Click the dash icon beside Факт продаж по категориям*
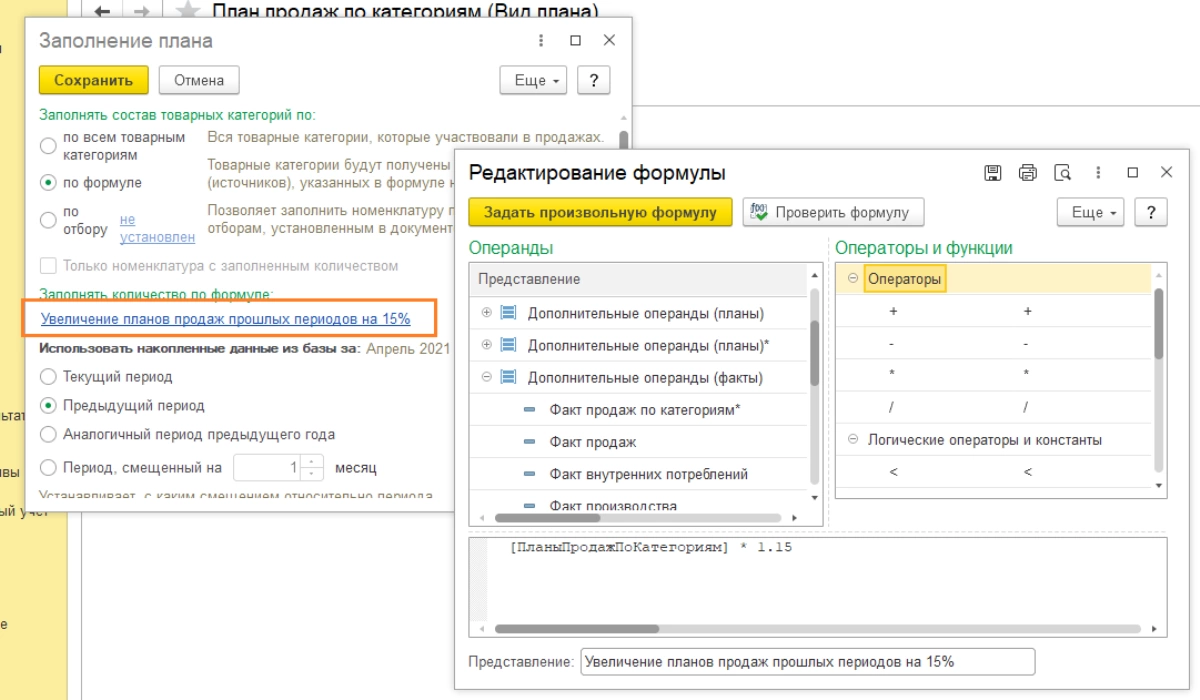Screen dimensions: 1200x700 529,410
